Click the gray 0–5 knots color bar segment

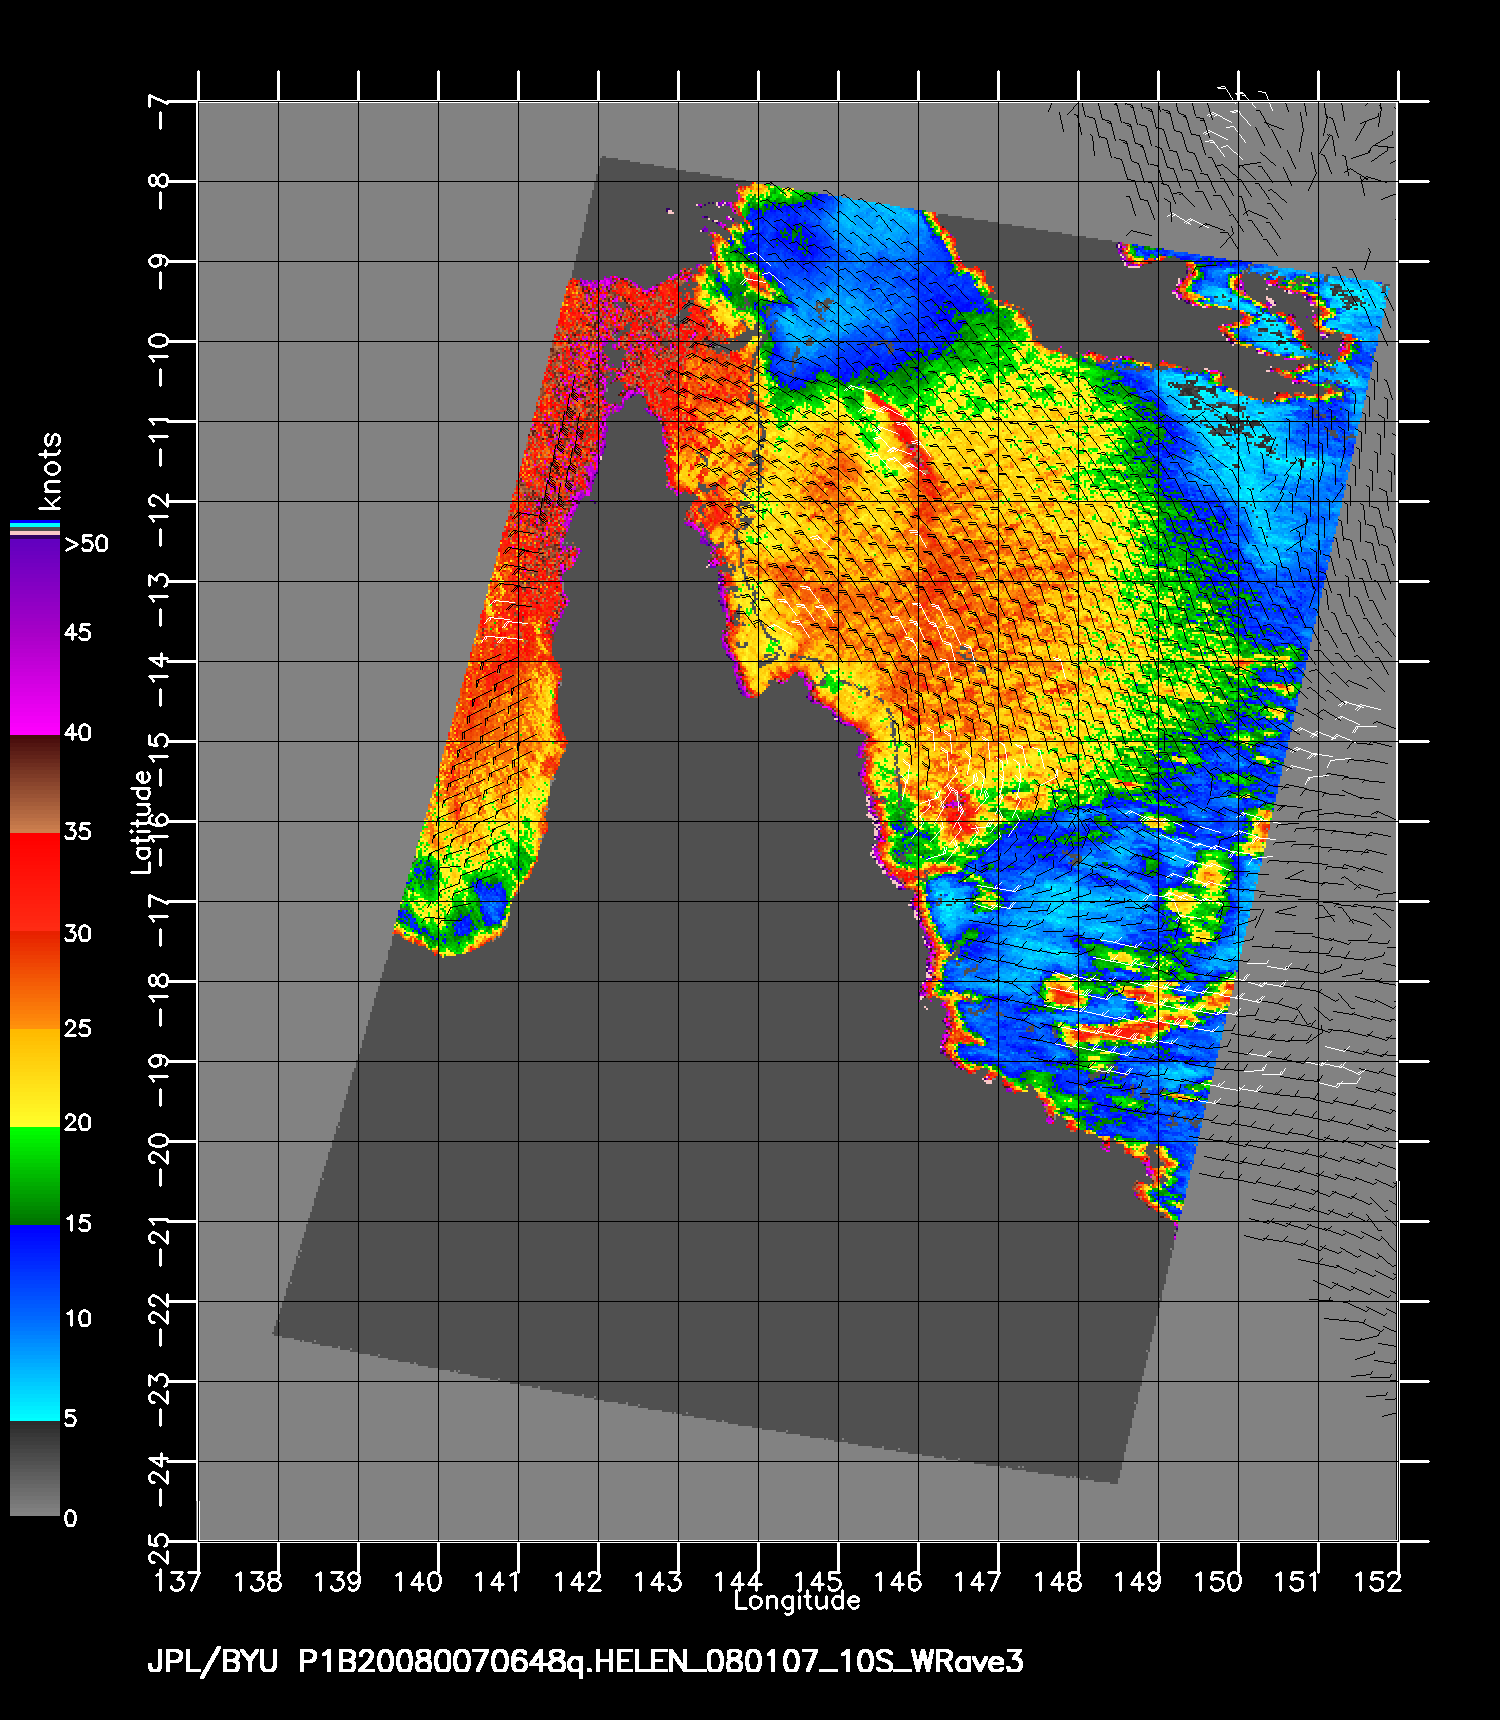pyautogui.click(x=35, y=1469)
